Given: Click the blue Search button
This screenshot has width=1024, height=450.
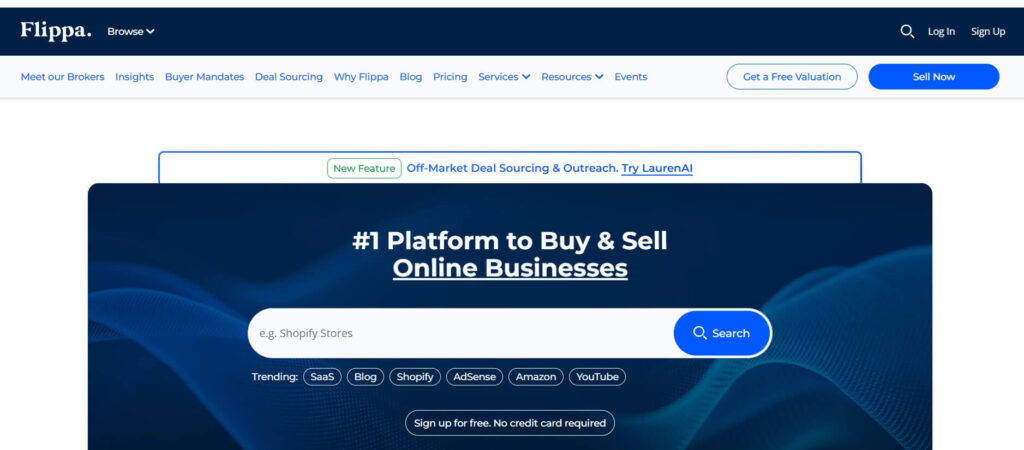Looking at the screenshot, I should (x=721, y=333).
